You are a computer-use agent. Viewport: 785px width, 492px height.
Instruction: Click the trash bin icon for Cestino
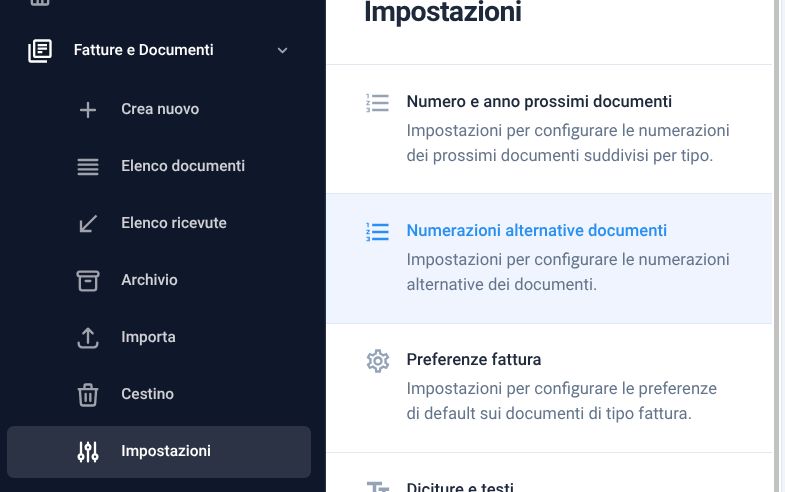coord(88,395)
